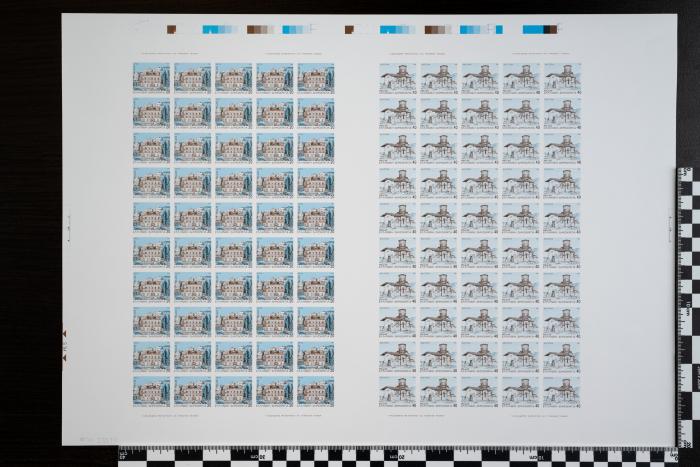The height and width of the screenshot is (467, 700).
Task: Click the top-left stamp of the left pane
Action: point(151,78)
